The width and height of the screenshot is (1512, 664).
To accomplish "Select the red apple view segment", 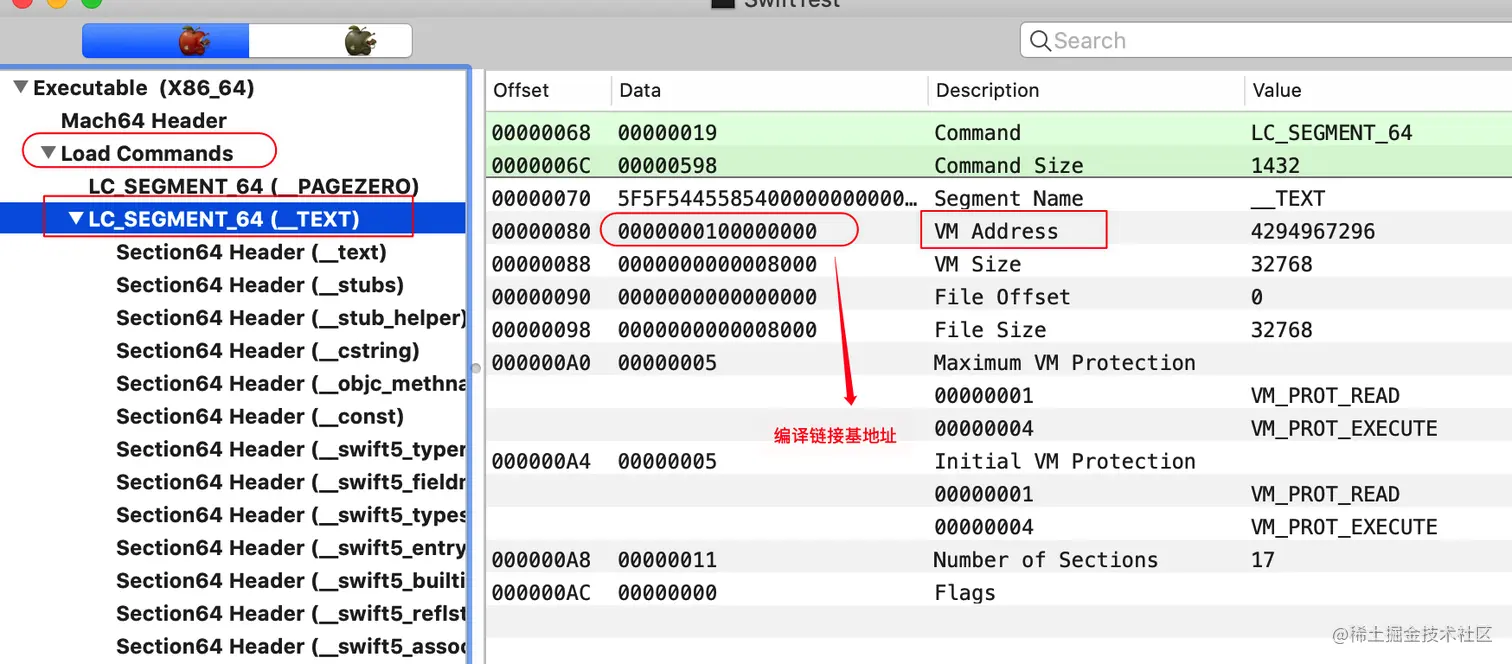I will tap(166, 41).
